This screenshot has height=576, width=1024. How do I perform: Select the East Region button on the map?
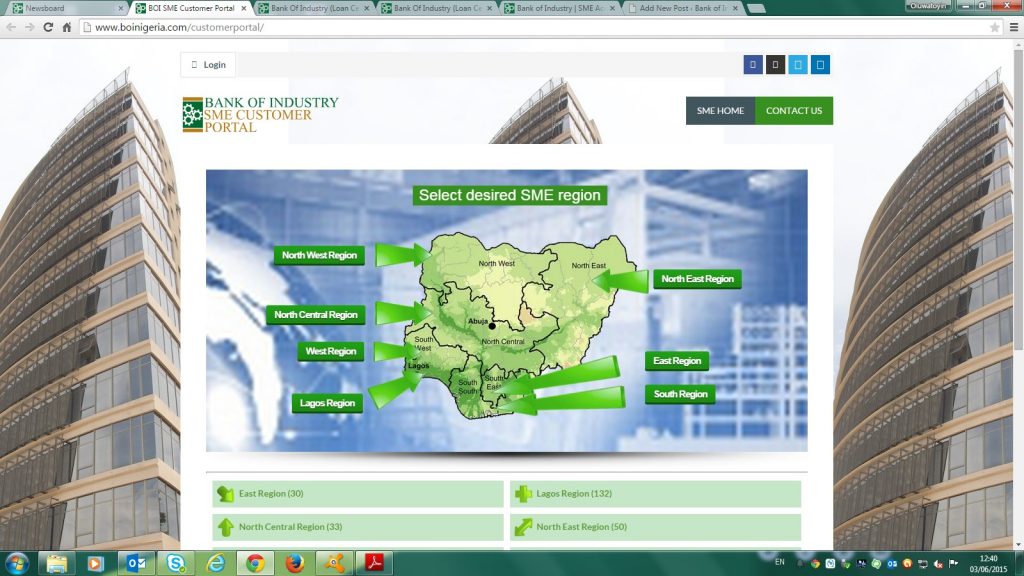(677, 360)
